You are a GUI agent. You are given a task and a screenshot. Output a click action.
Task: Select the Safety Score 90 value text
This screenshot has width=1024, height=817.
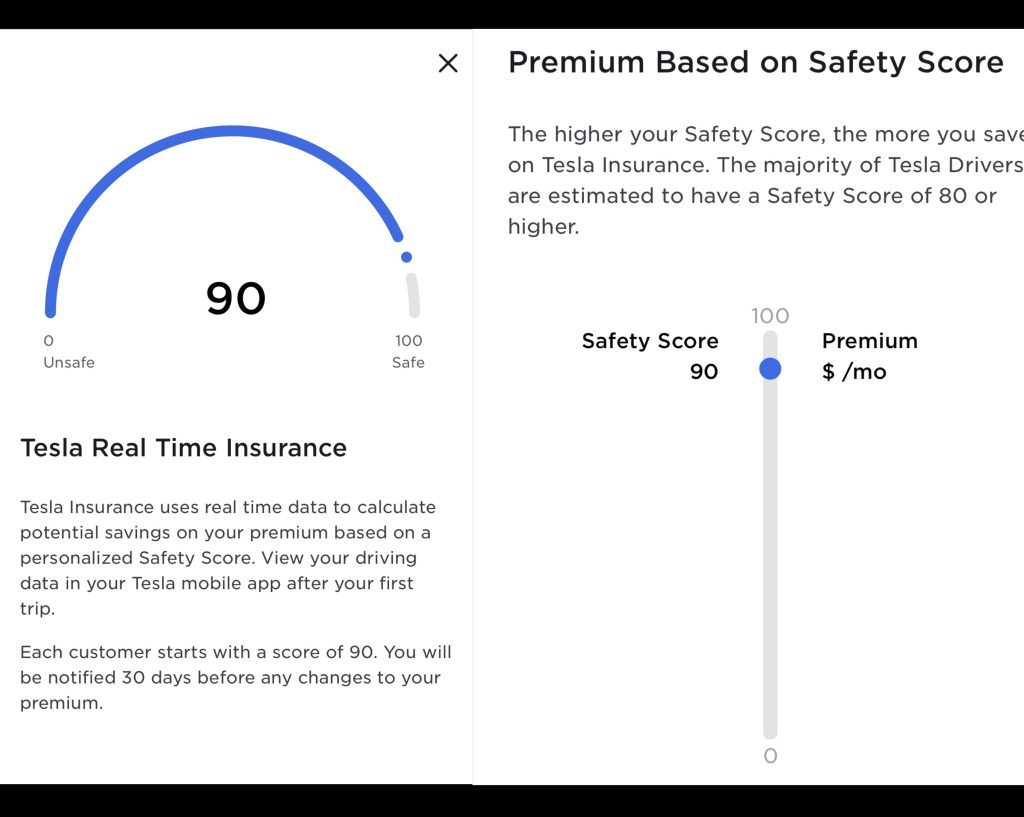pyautogui.click(x=705, y=371)
